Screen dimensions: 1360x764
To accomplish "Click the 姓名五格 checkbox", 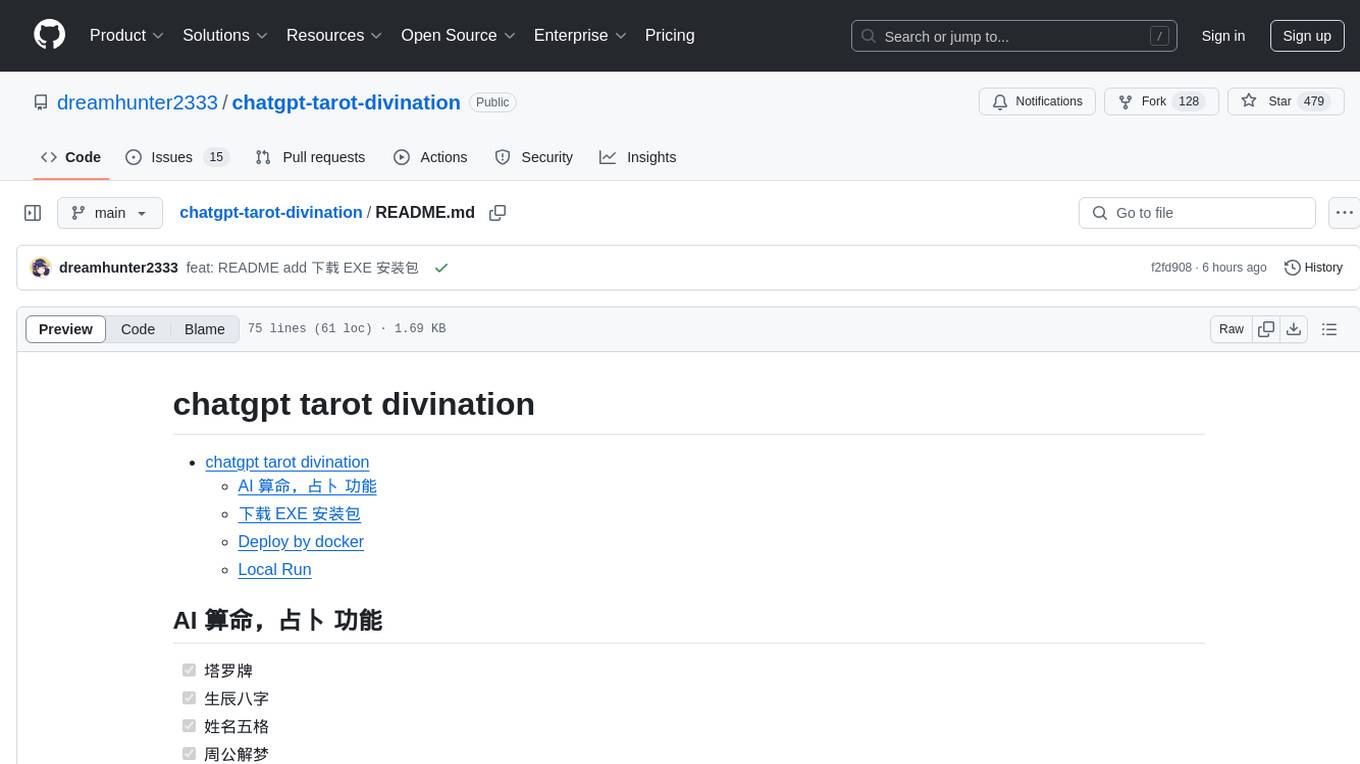I will point(189,726).
